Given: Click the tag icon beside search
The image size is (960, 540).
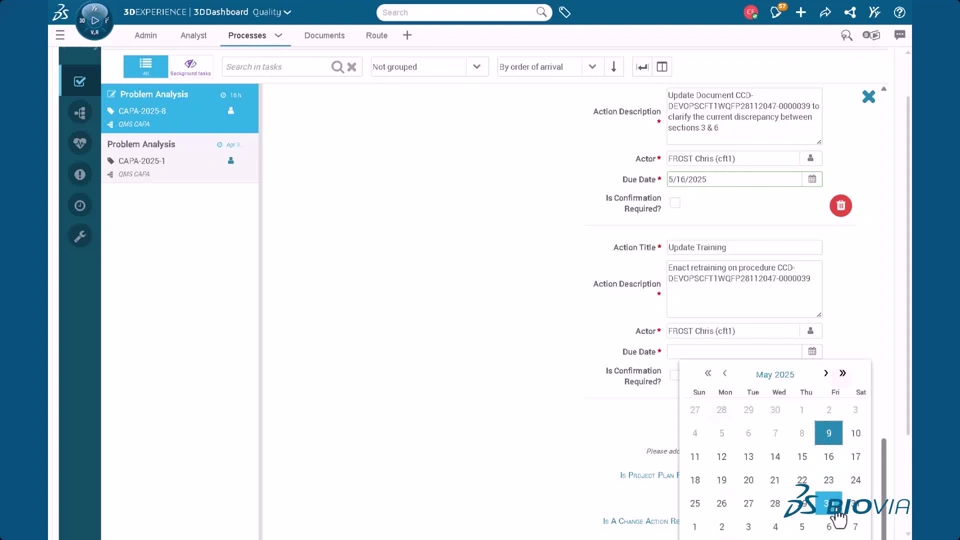Looking at the screenshot, I should (x=564, y=12).
